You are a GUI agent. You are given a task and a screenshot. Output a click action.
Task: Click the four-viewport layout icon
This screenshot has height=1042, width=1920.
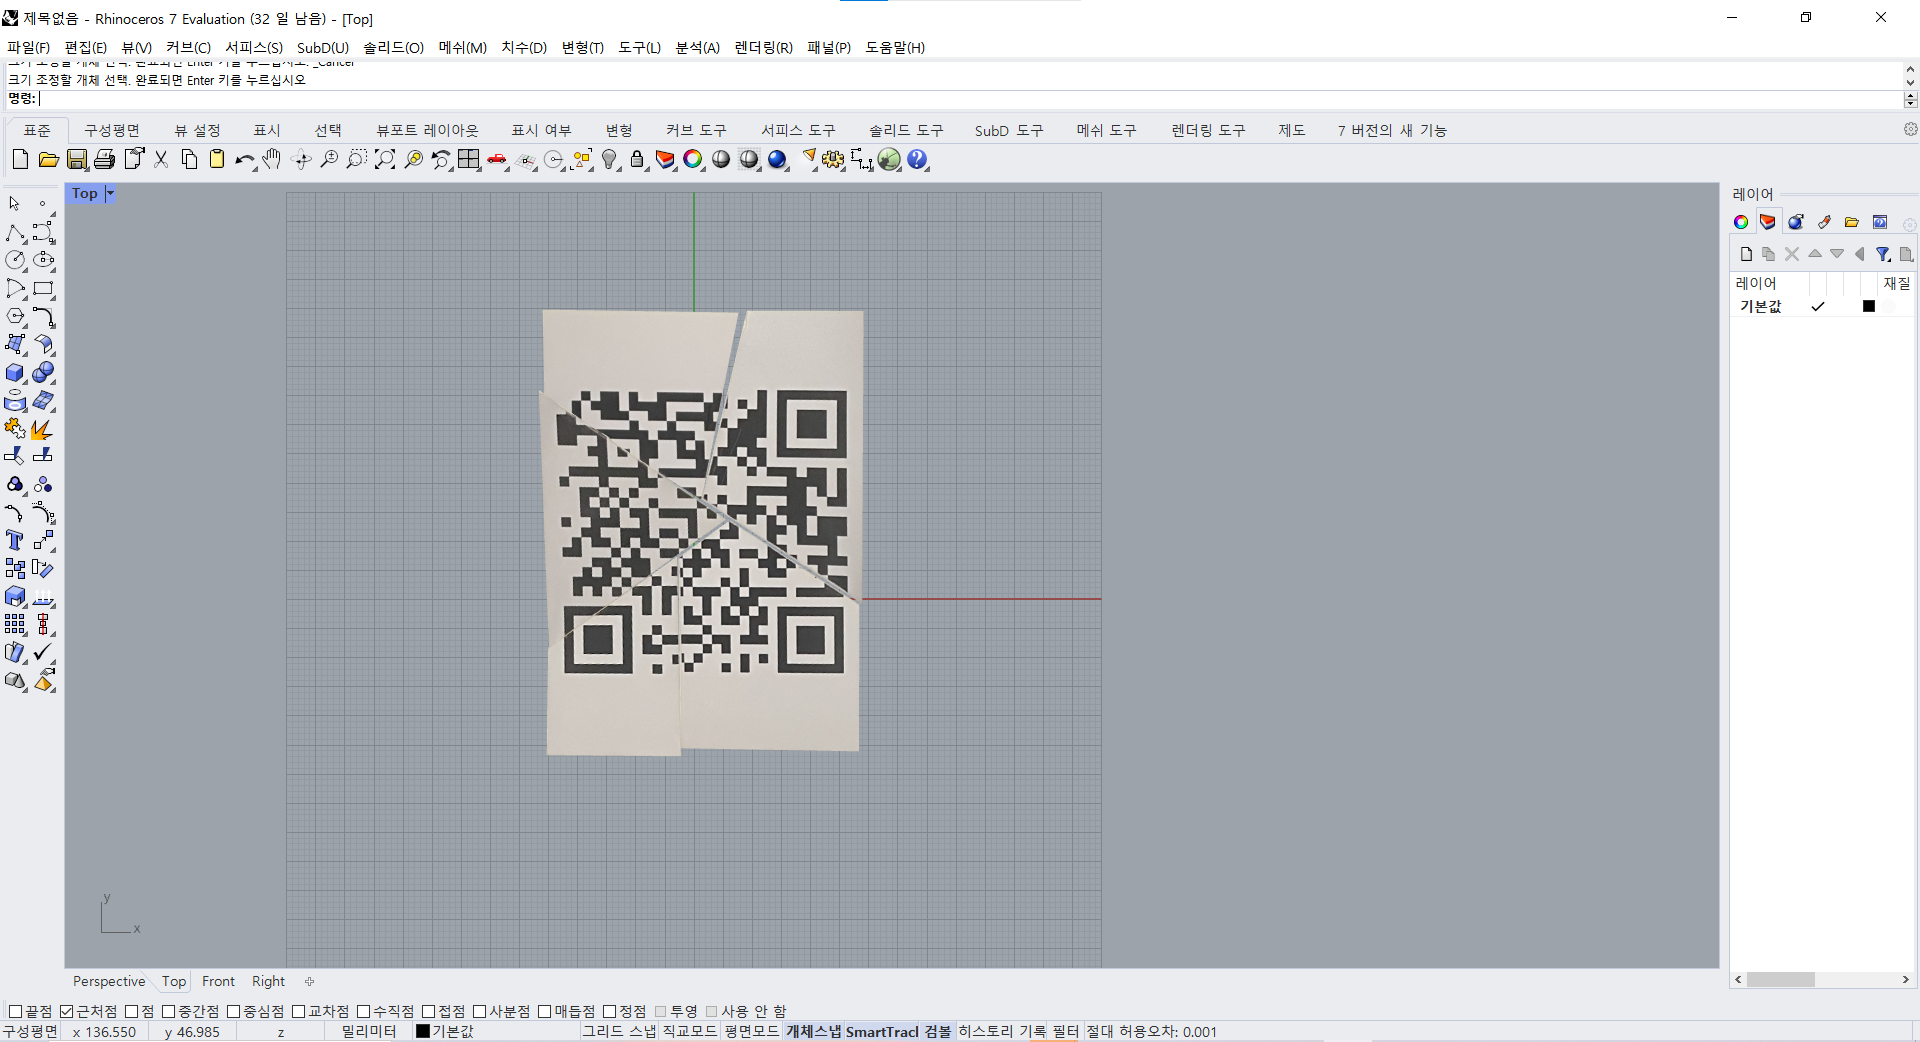click(469, 159)
